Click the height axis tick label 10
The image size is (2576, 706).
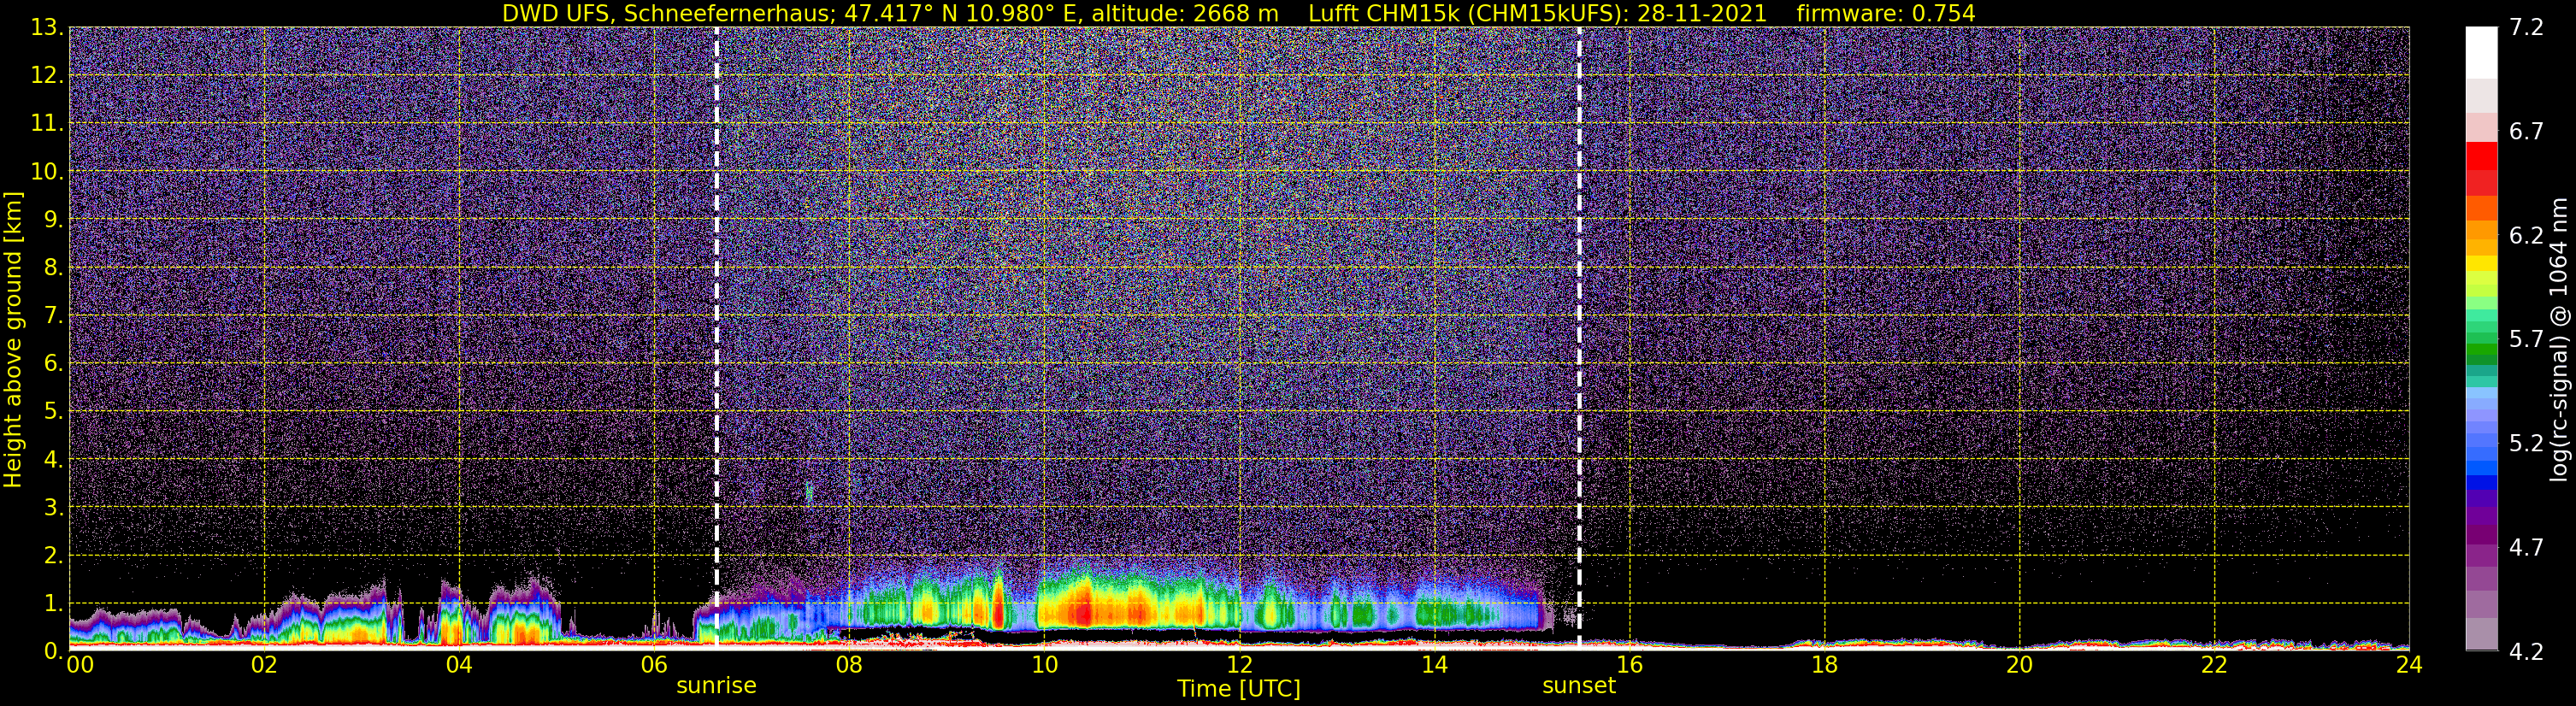tap(47, 171)
